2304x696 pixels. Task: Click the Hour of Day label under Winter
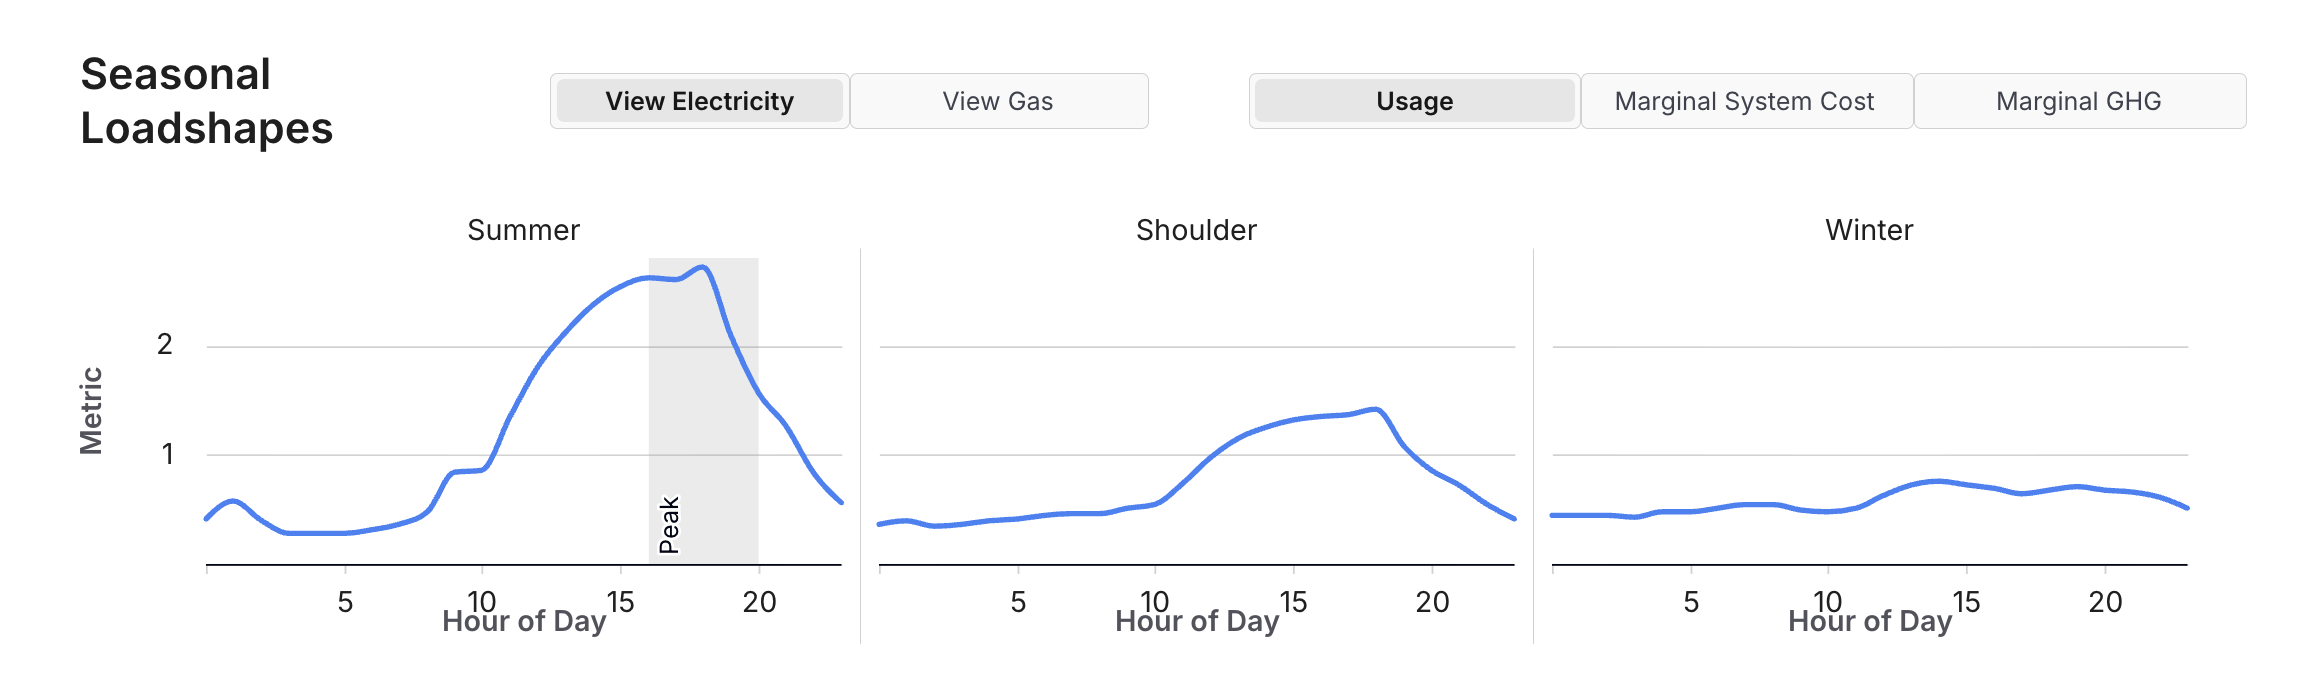[x=1869, y=622]
